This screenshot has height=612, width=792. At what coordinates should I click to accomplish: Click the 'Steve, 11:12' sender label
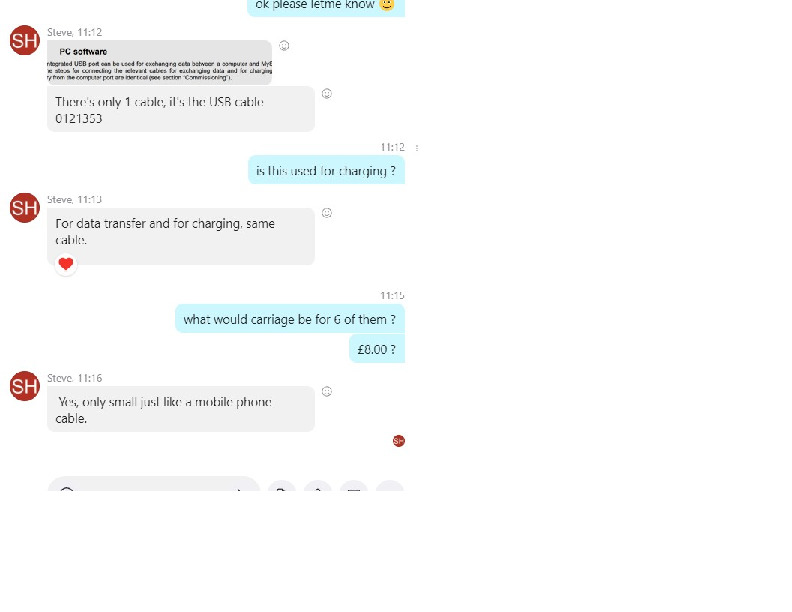point(75,32)
